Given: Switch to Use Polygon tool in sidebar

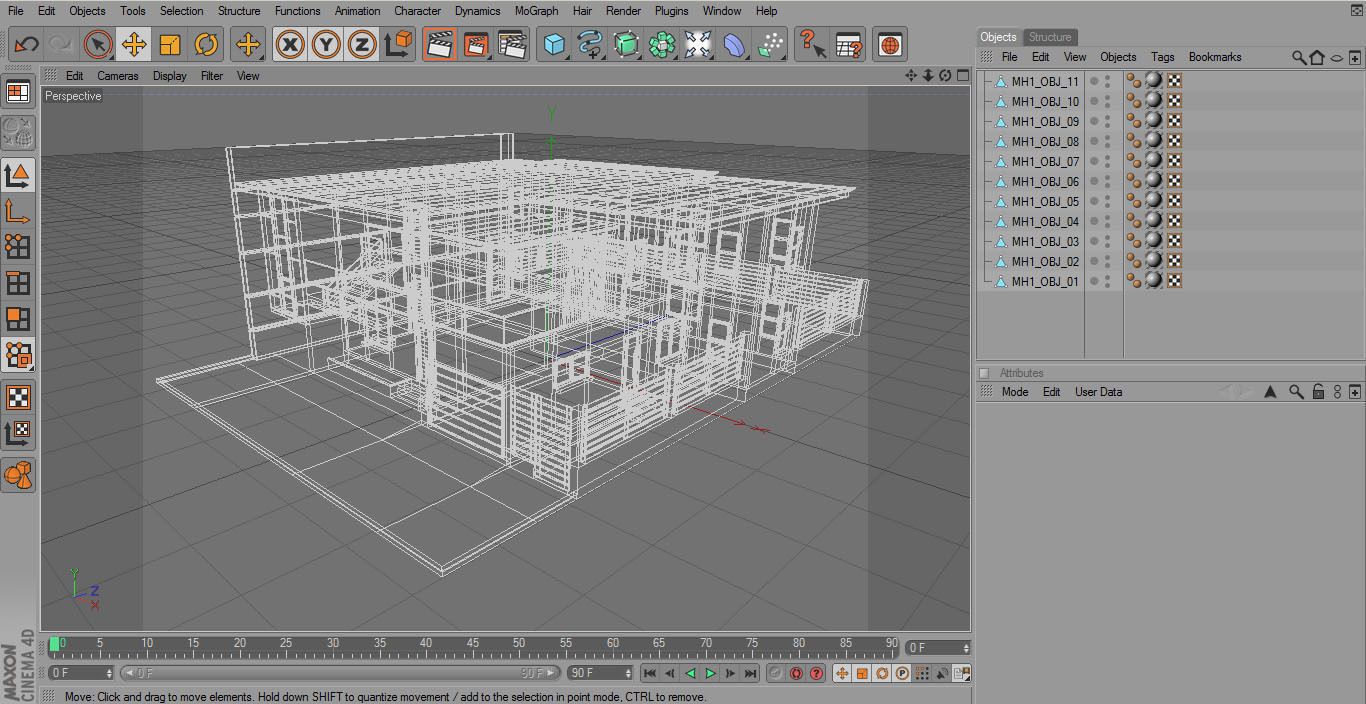Looking at the screenshot, I should (x=18, y=319).
